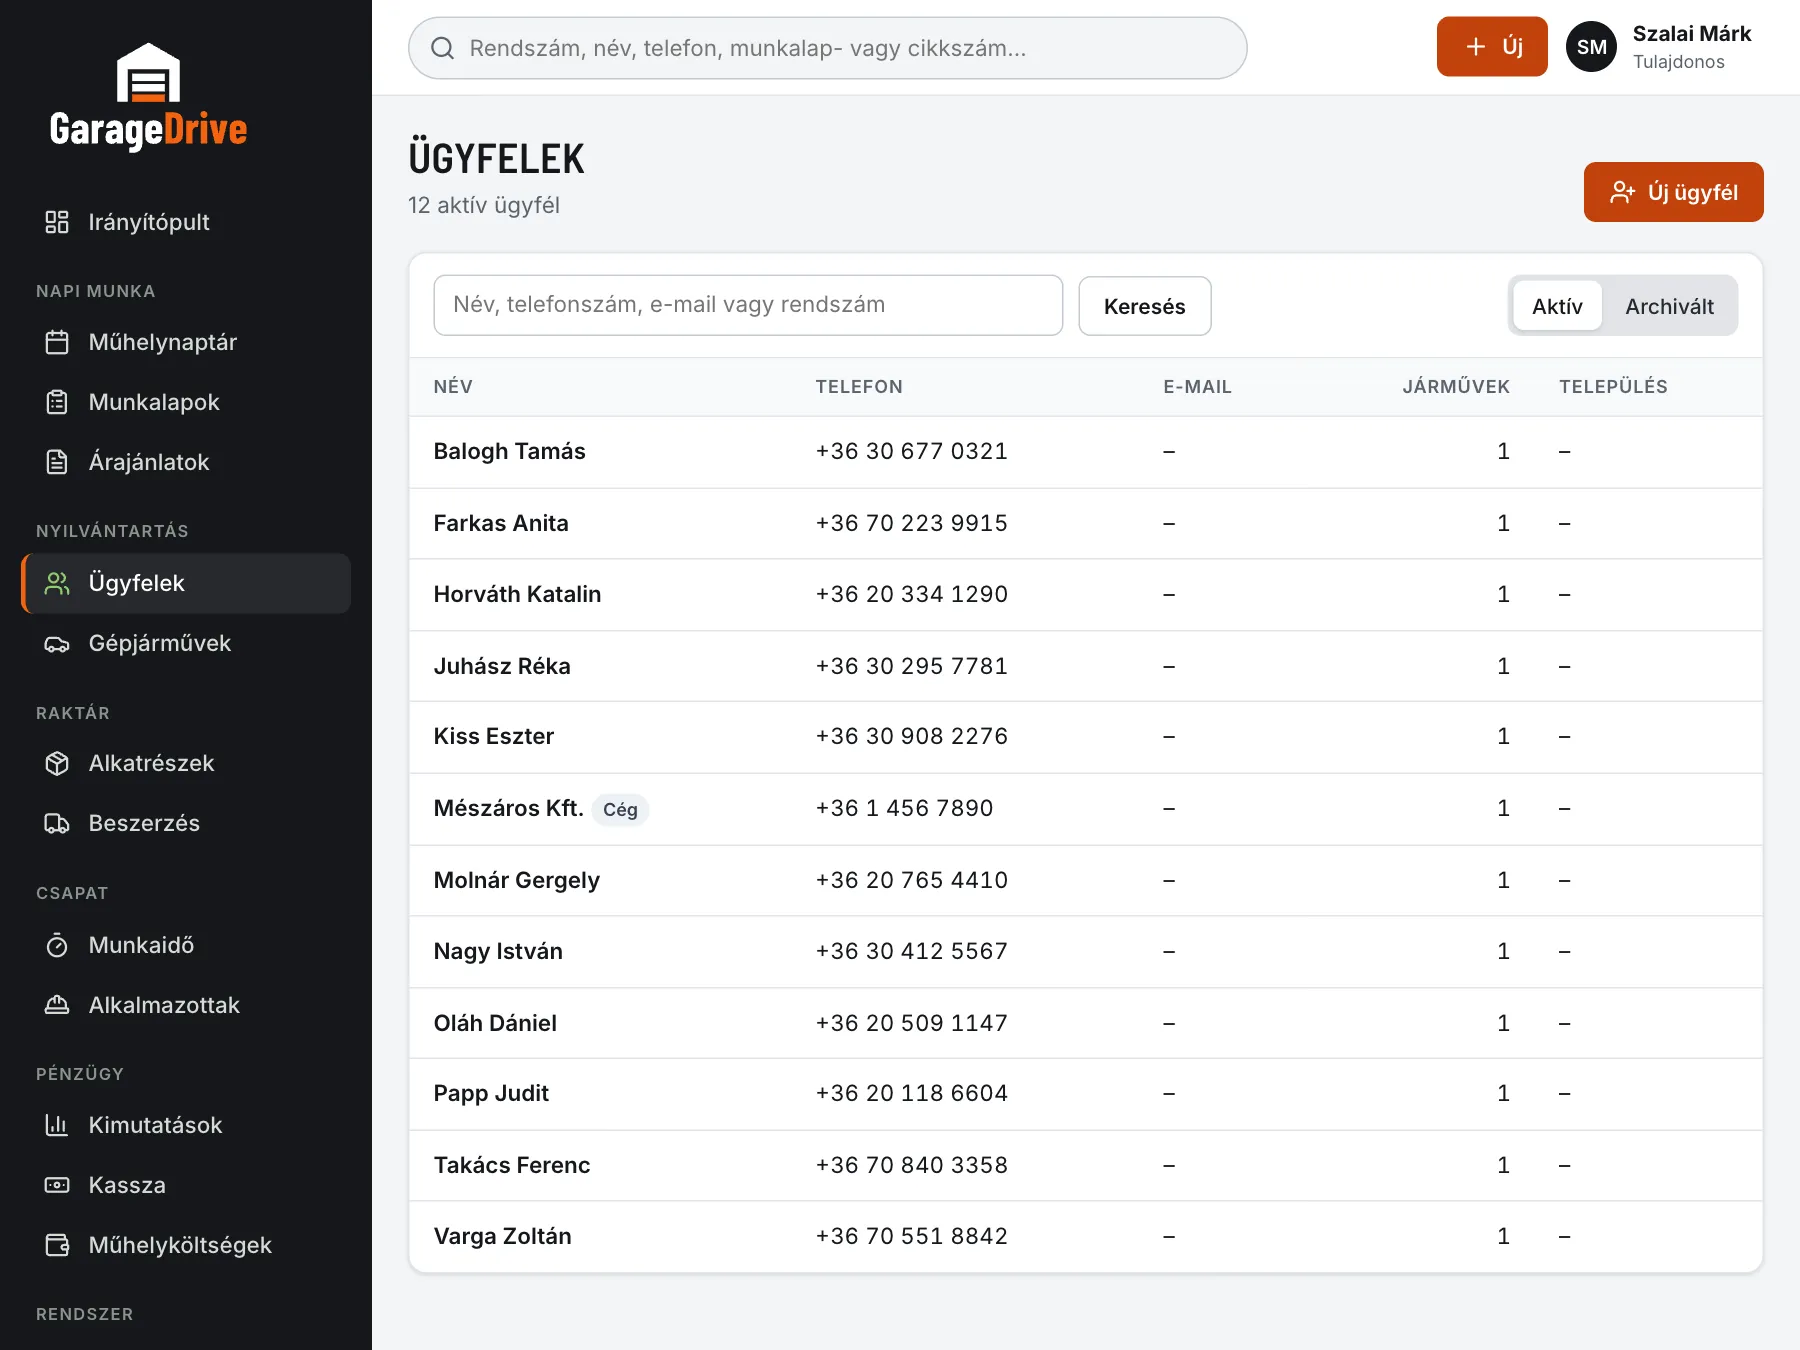Image resolution: width=1800 pixels, height=1350 pixels.
Task: Open Műhelynaptár calendar icon
Action: point(57,342)
